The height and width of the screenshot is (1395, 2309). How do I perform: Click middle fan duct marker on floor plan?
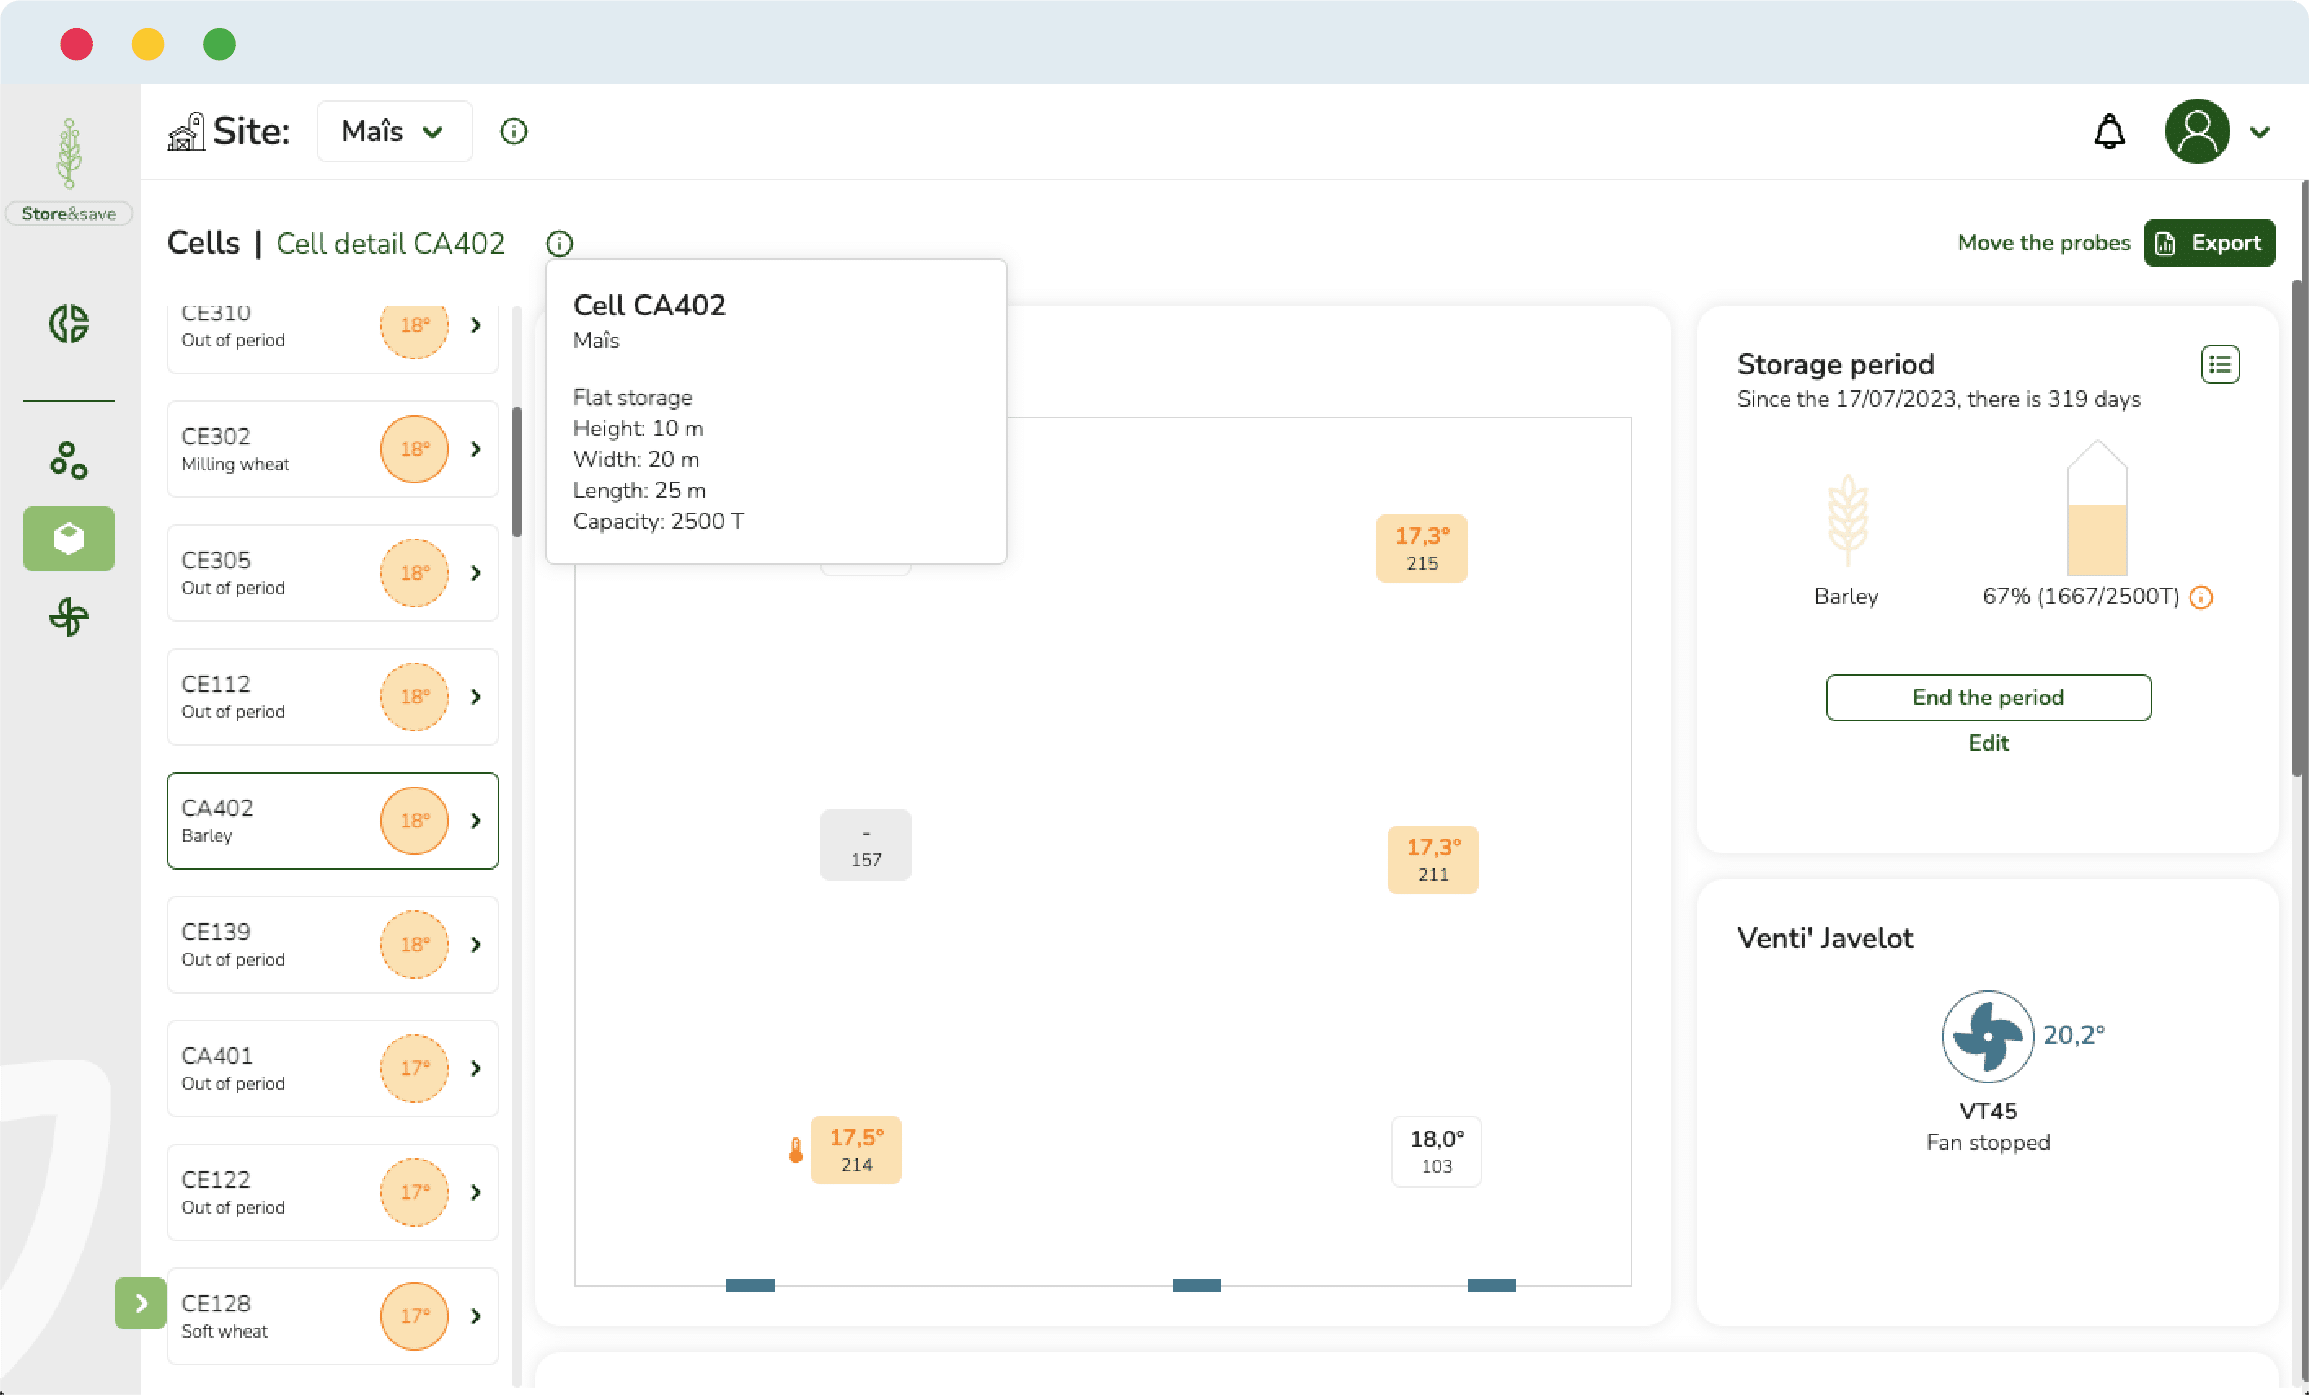[x=1197, y=1285]
